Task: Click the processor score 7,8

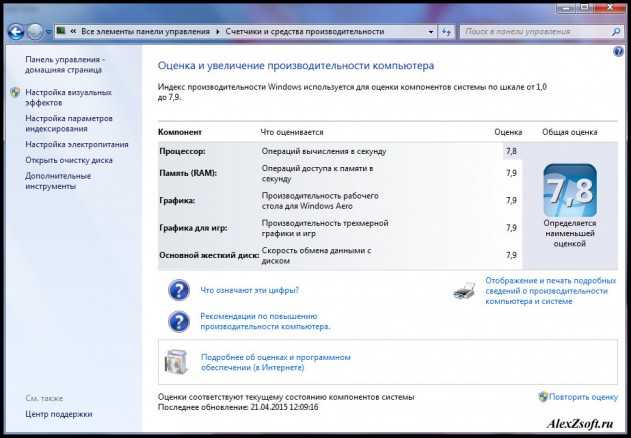Action: pos(511,151)
